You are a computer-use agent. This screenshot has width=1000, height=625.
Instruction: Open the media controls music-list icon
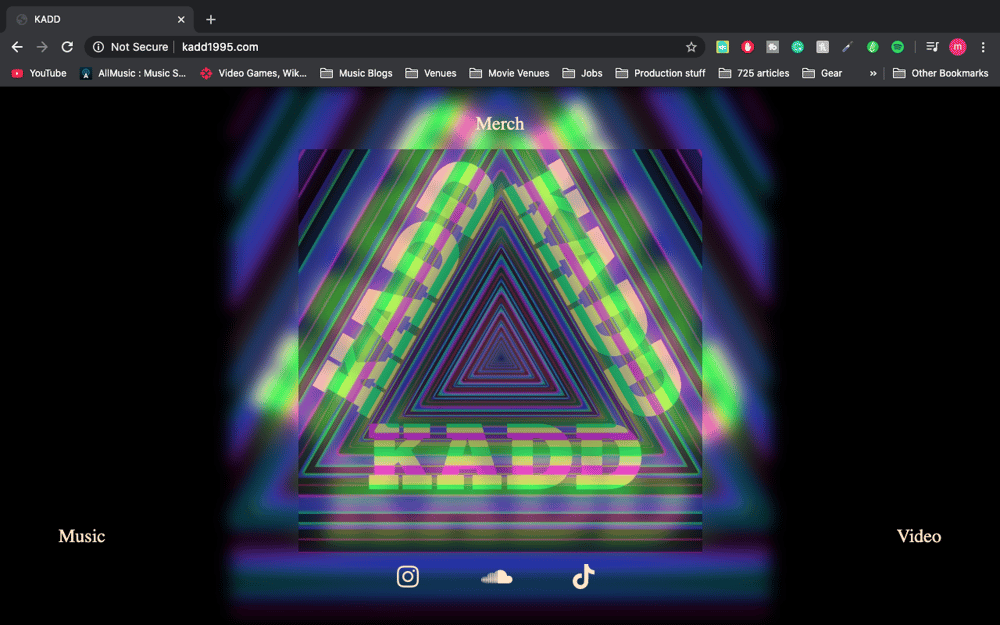(x=931, y=46)
